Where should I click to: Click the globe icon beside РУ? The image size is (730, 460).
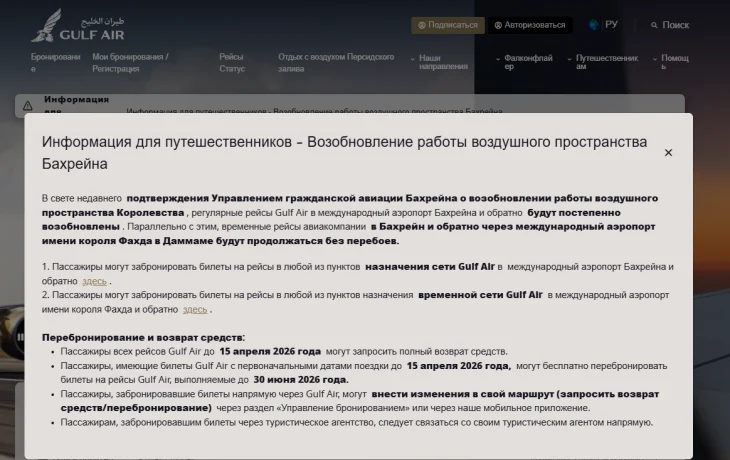594,25
